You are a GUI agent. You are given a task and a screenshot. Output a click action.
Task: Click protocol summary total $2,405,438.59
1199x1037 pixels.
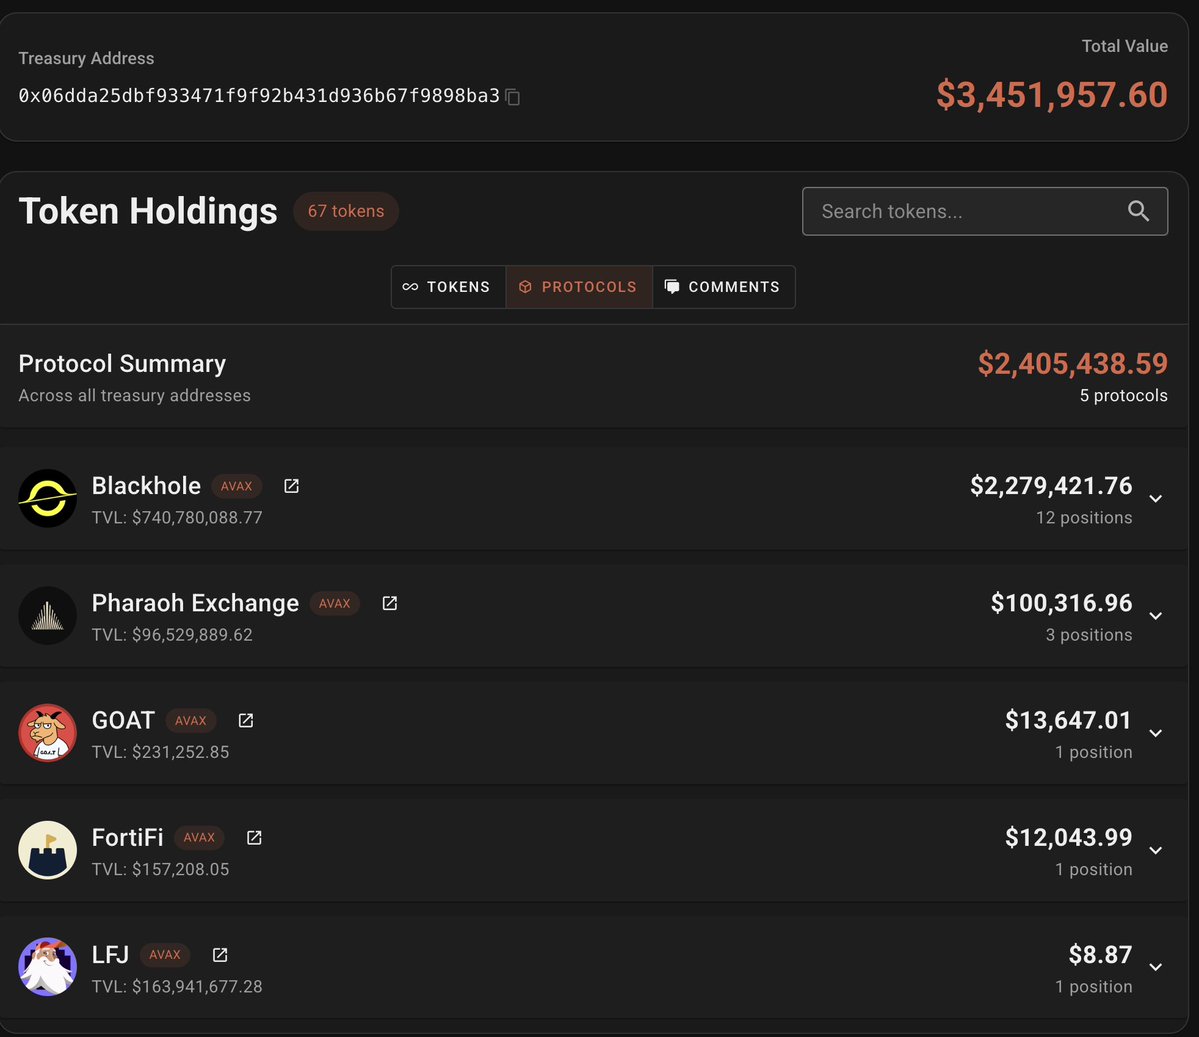tap(1072, 363)
